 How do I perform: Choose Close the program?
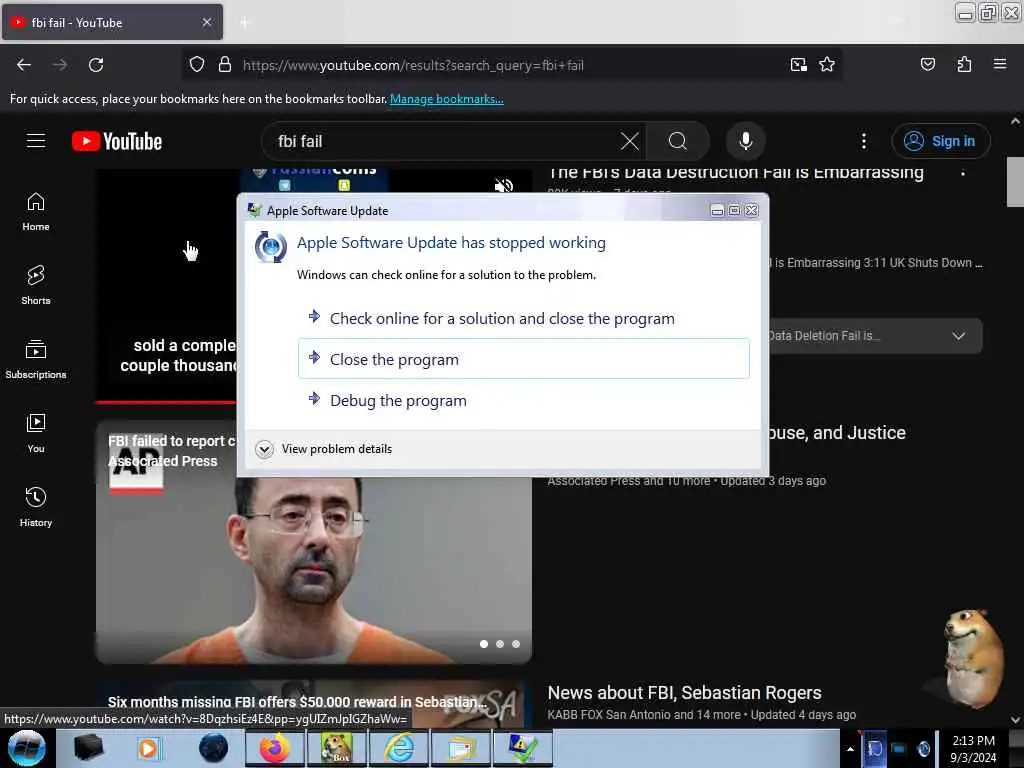pyautogui.click(x=524, y=359)
